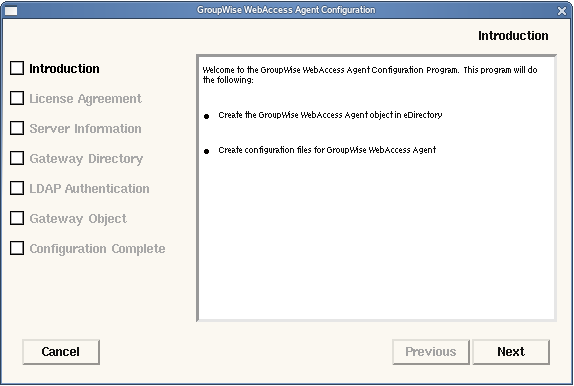The height and width of the screenshot is (386, 574).
Task: Select the License Agreement step label
Action: coord(85,99)
